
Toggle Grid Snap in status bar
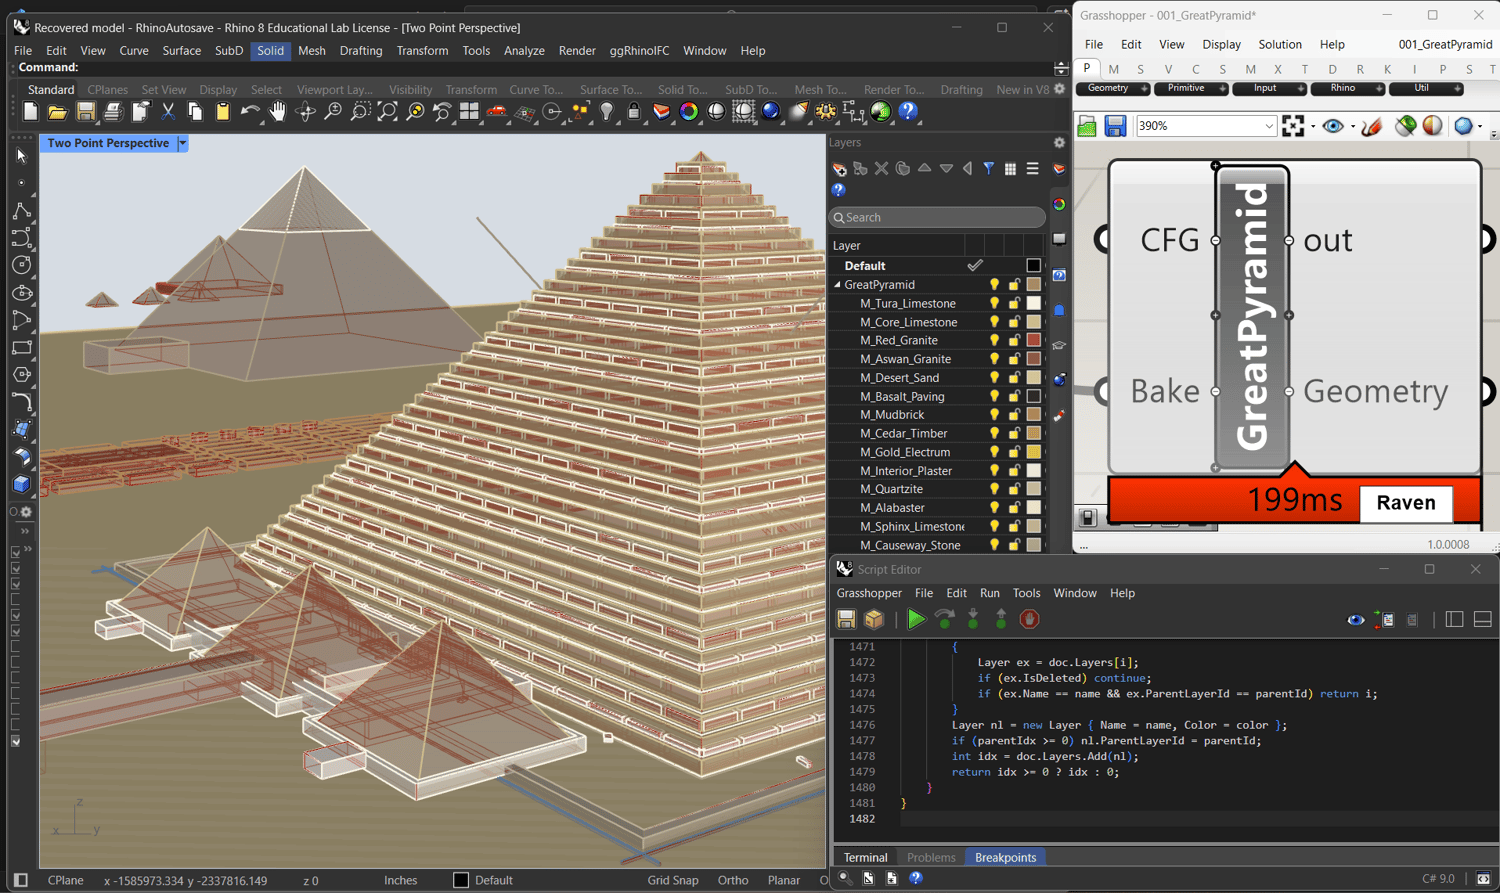coord(672,880)
